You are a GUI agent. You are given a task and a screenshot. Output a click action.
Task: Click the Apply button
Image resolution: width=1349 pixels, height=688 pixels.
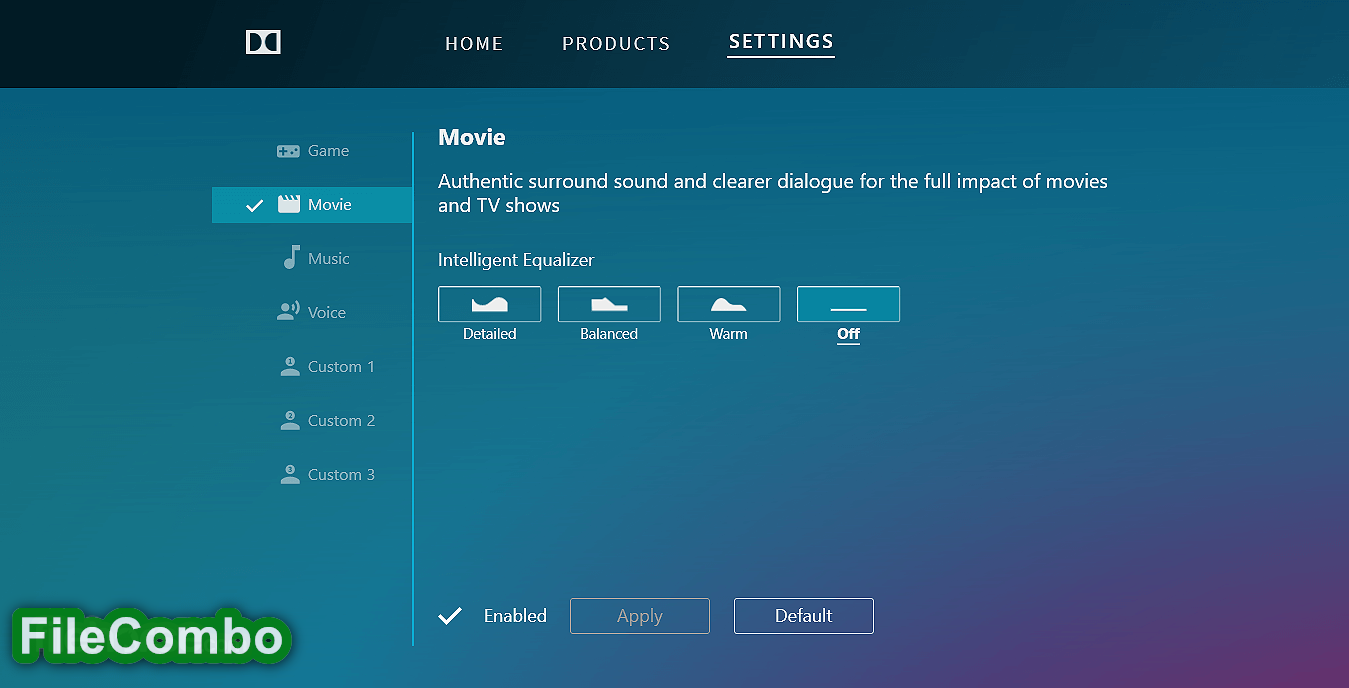639,615
